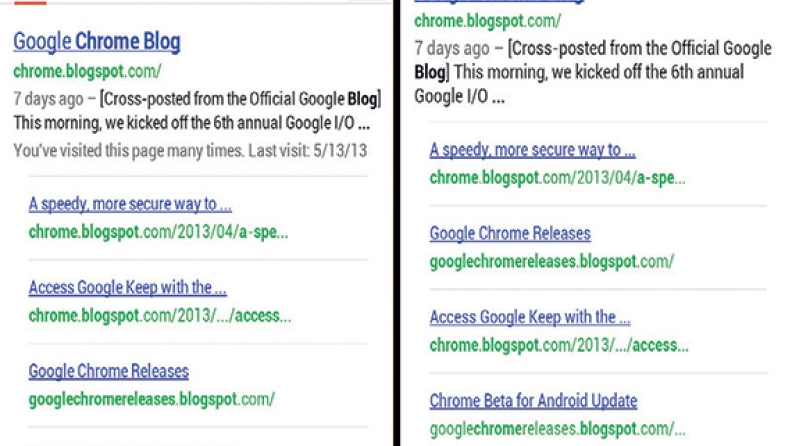The width and height of the screenshot is (792, 446).
Task: Click chrome.blogspot.com/2013/04/a-spe... URL in right panel
Action: pos(557,178)
